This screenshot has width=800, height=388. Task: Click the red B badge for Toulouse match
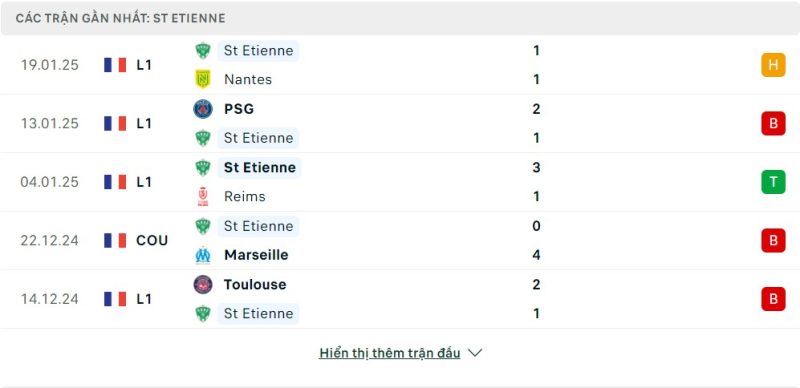point(773,299)
